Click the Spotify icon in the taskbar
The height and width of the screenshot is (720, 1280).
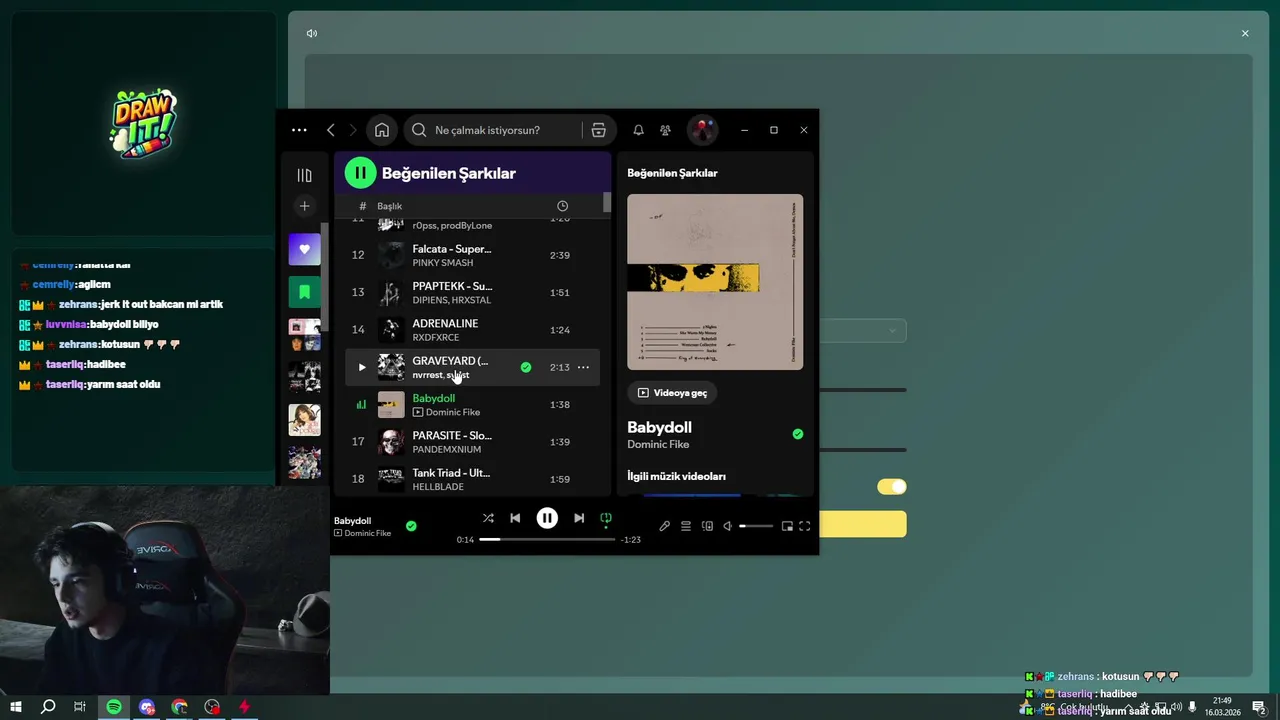tap(114, 707)
